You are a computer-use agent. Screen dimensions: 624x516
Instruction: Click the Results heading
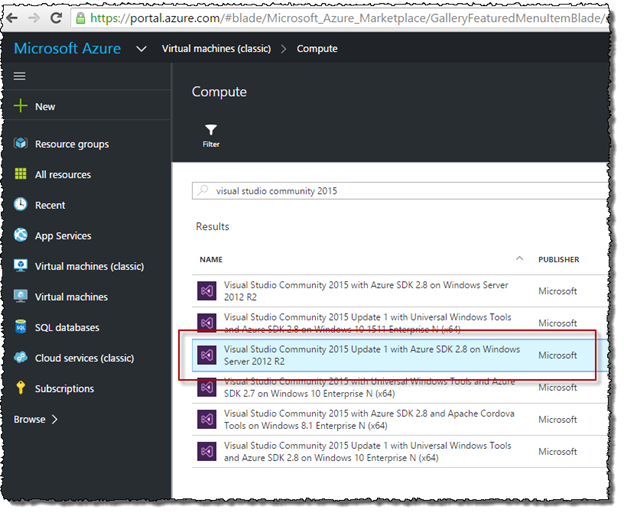[213, 226]
